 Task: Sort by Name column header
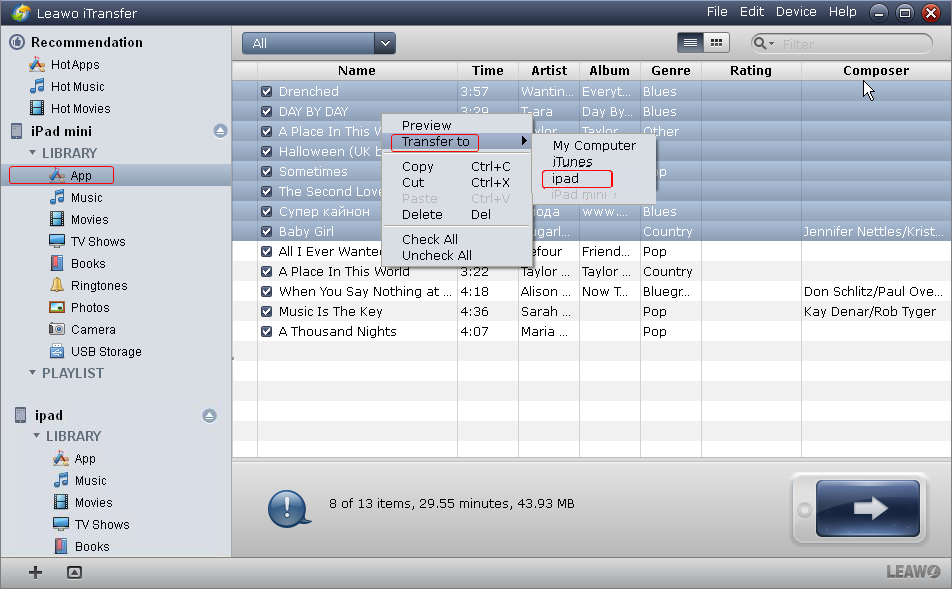click(x=357, y=70)
